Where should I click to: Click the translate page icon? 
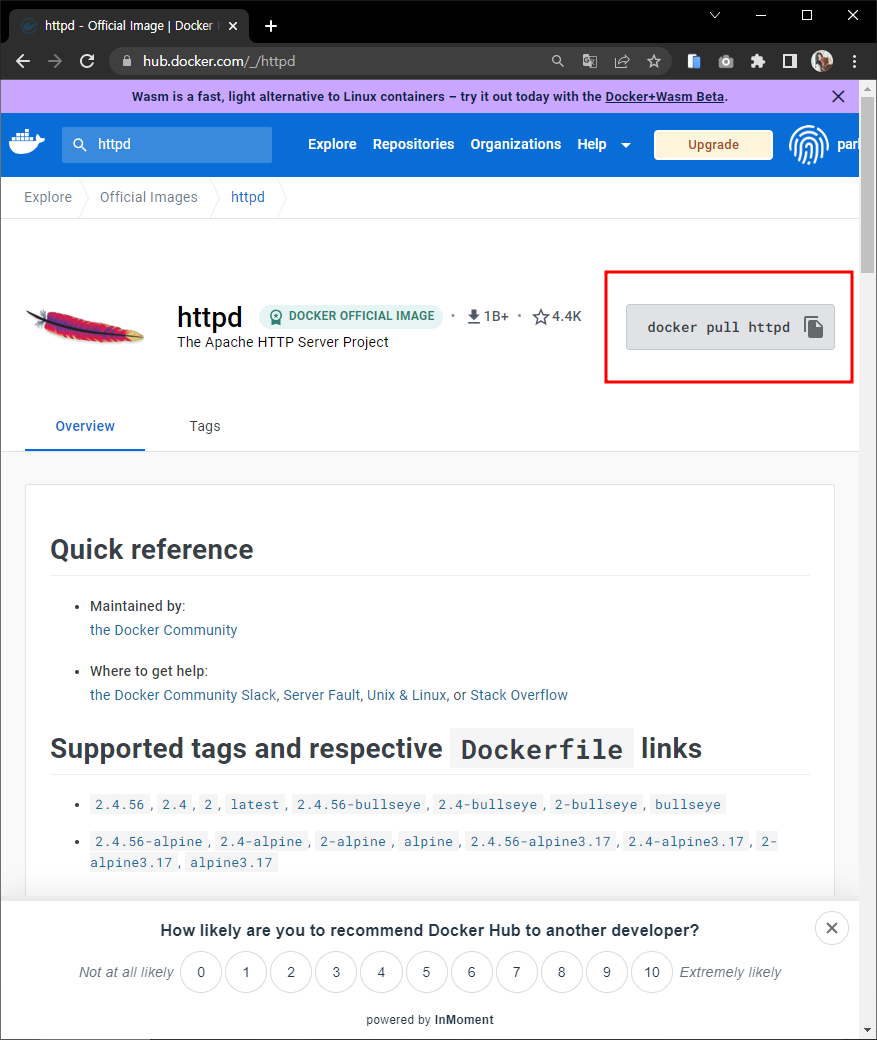tap(590, 61)
